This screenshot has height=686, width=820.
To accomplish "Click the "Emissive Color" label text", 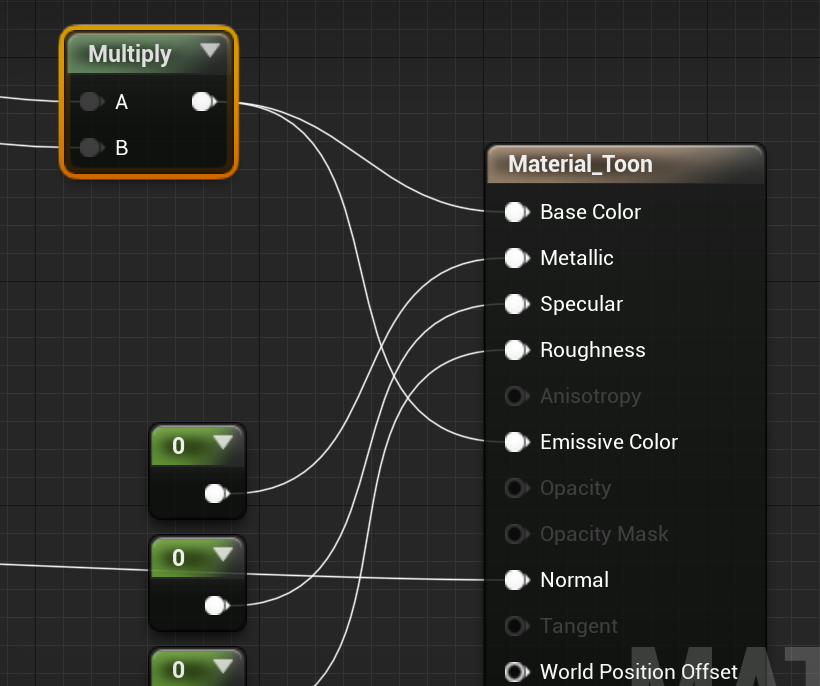I will click(x=609, y=442).
